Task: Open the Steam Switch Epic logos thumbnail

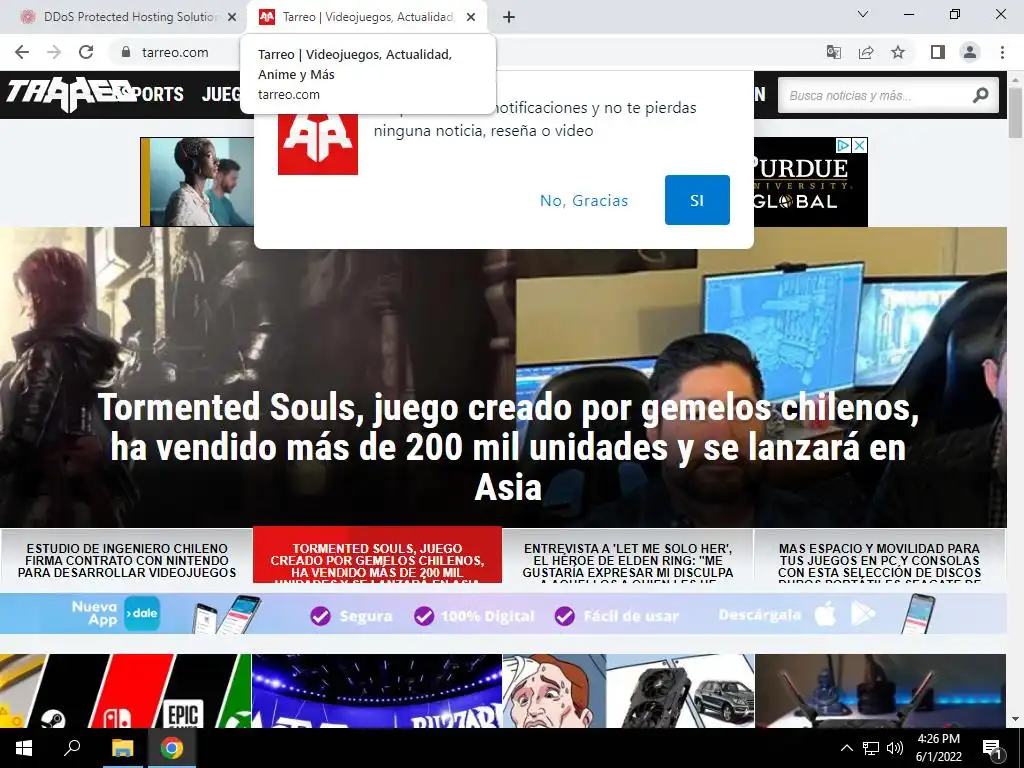Action: coord(125,691)
